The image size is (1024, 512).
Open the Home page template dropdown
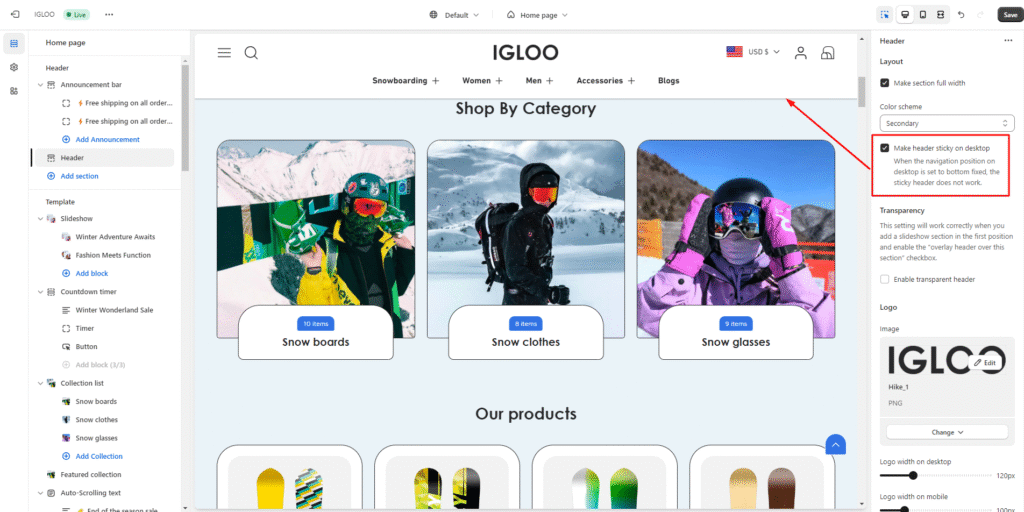coord(537,14)
